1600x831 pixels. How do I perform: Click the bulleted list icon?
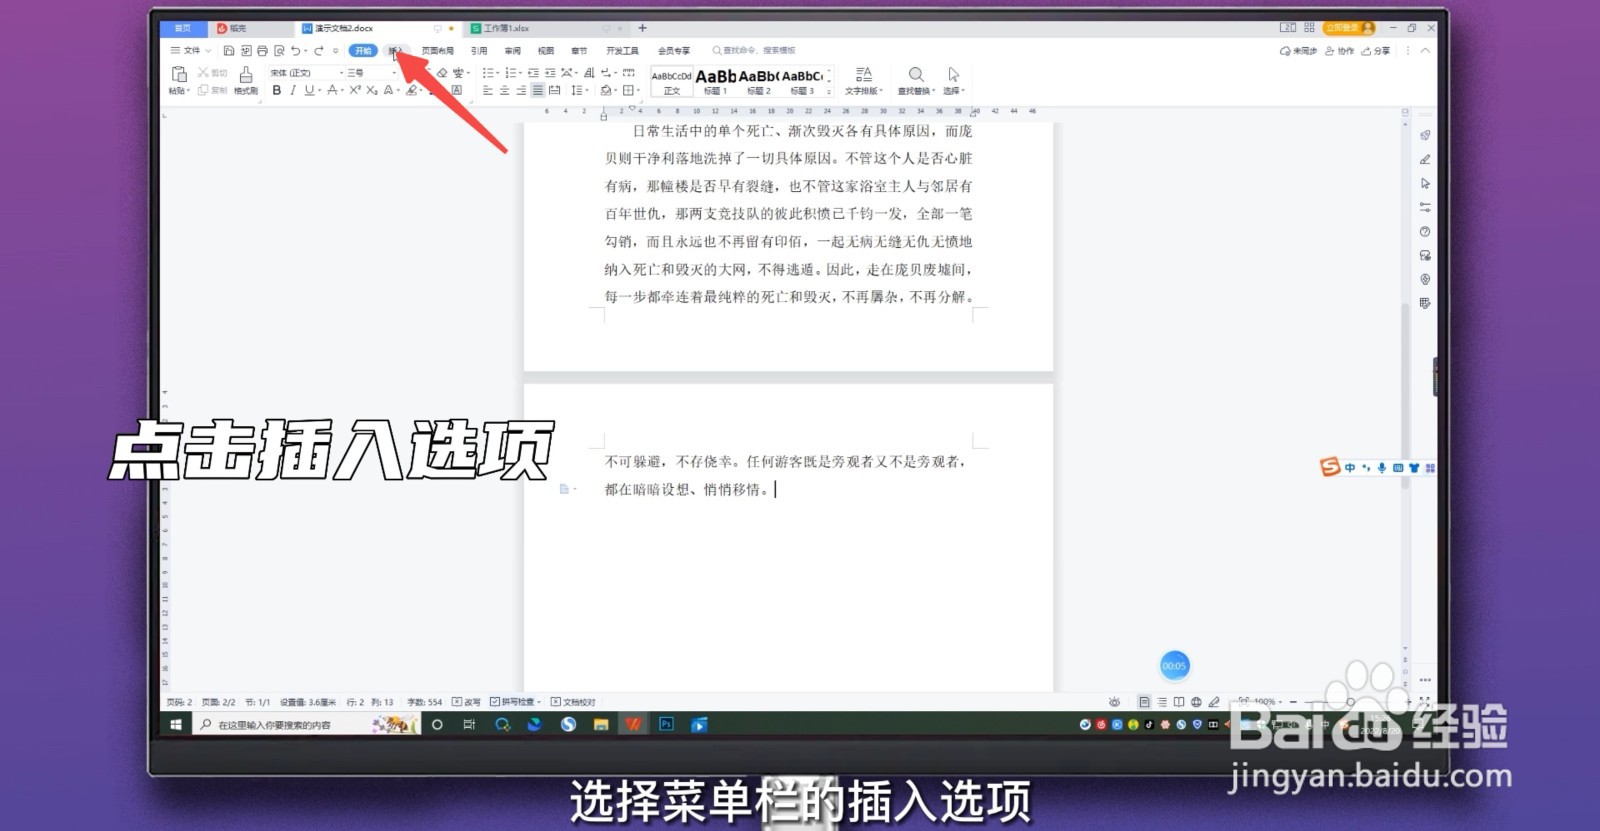(x=487, y=73)
